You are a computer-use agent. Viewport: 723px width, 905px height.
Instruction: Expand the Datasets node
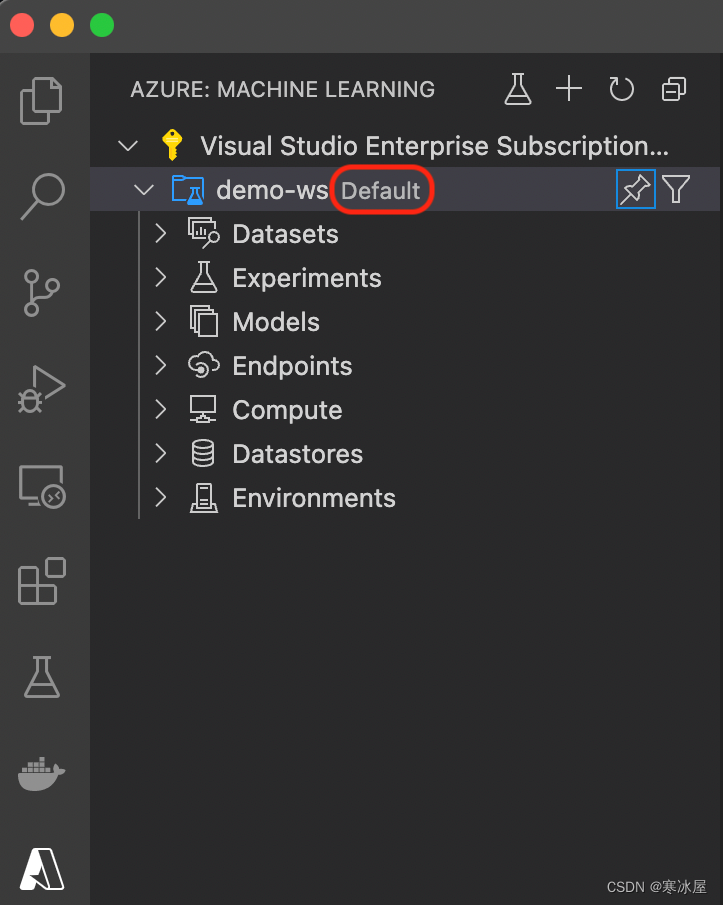[160, 234]
